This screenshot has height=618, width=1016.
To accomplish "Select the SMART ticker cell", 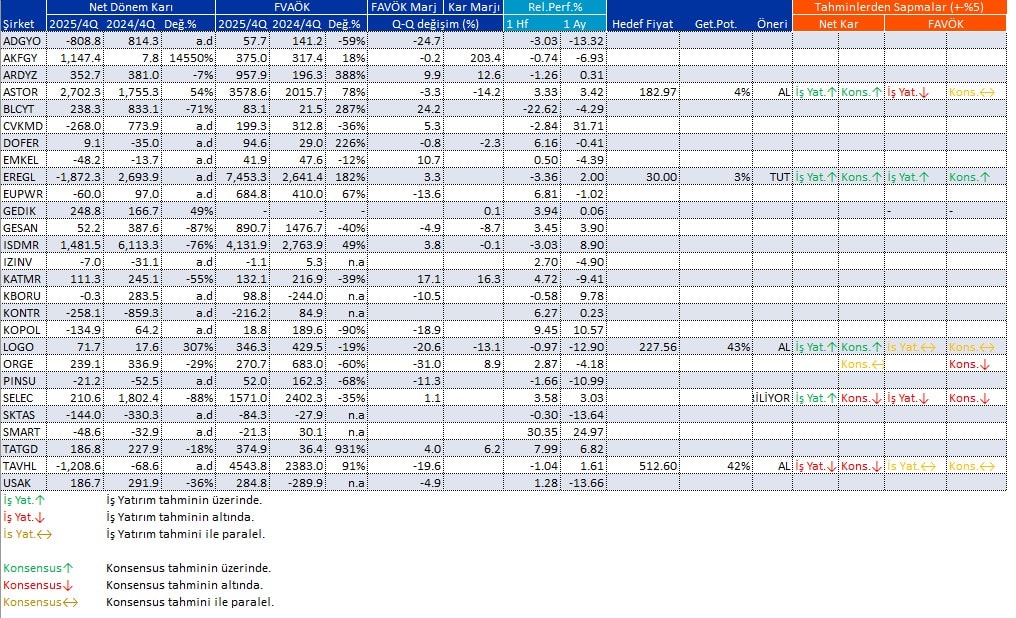I will click(x=22, y=432).
